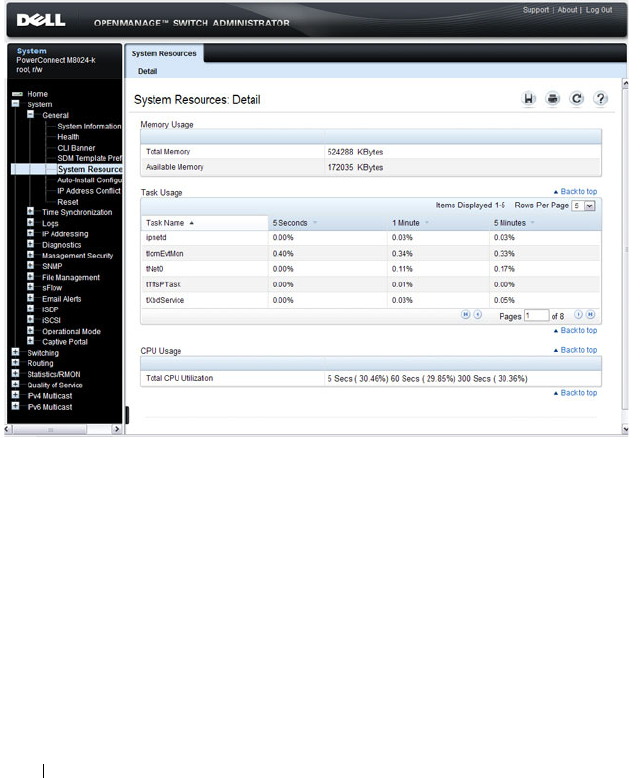The image size is (641, 778).
Task: Expand the Captive Portal node
Action: [30, 341]
